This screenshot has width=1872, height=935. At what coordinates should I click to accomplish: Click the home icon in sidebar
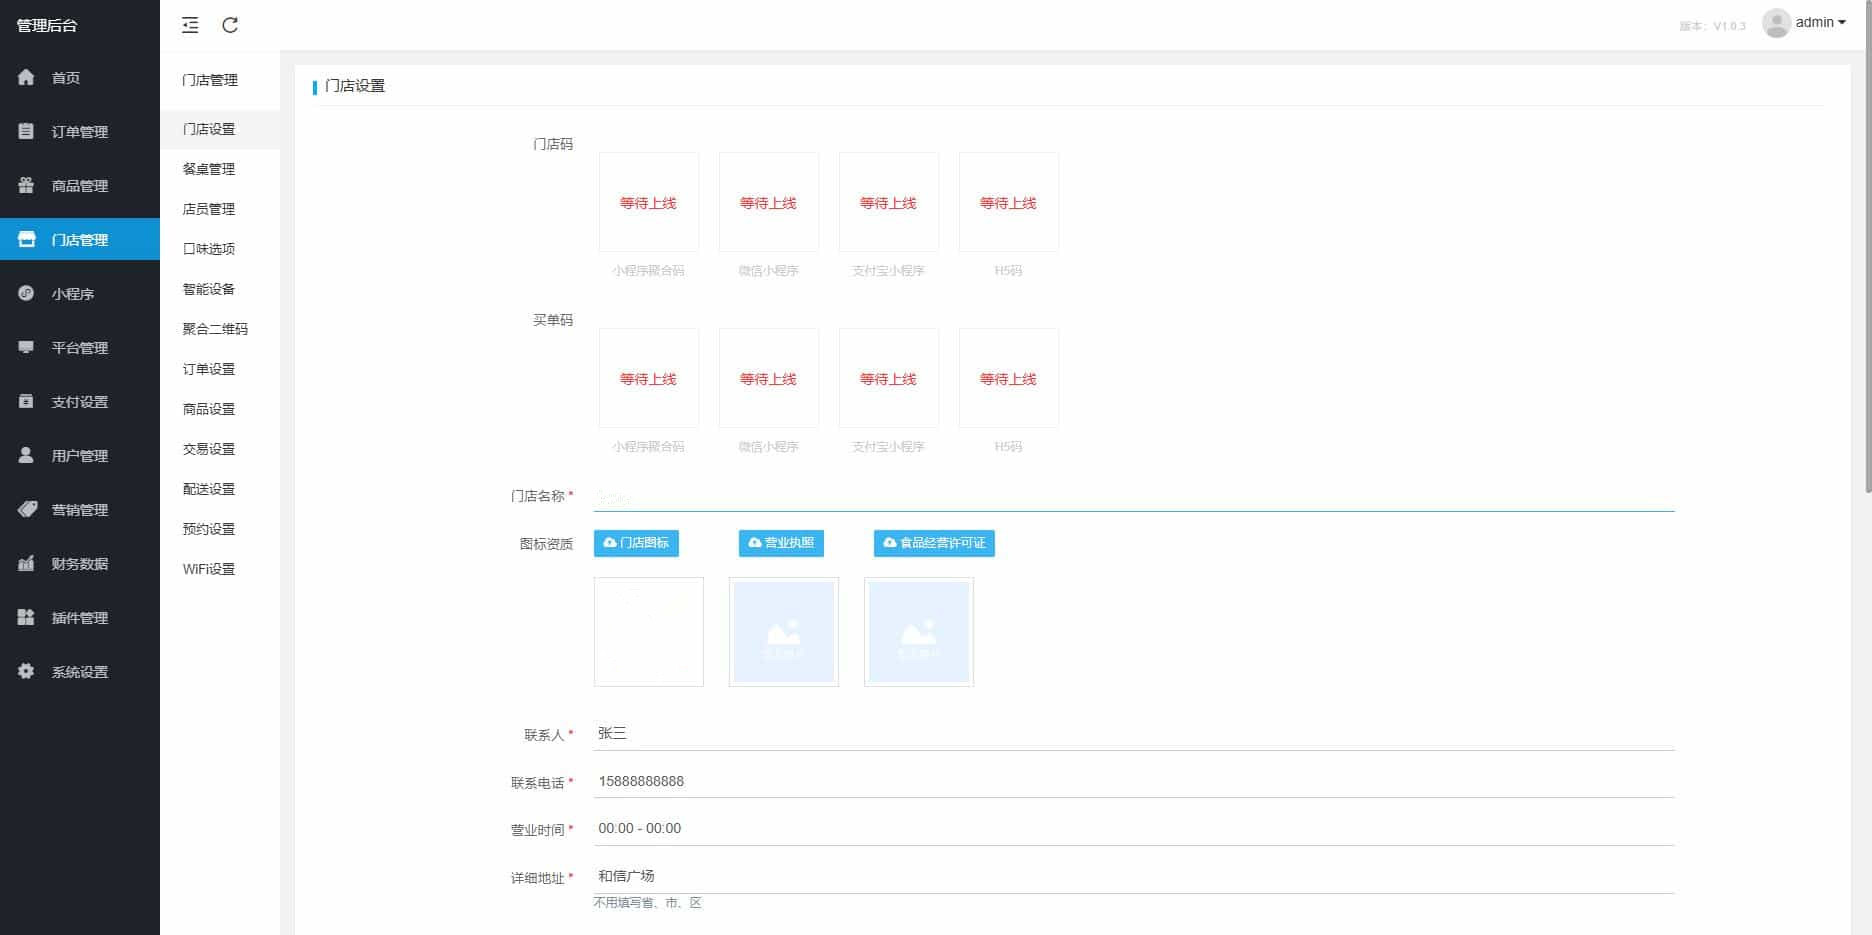point(26,77)
